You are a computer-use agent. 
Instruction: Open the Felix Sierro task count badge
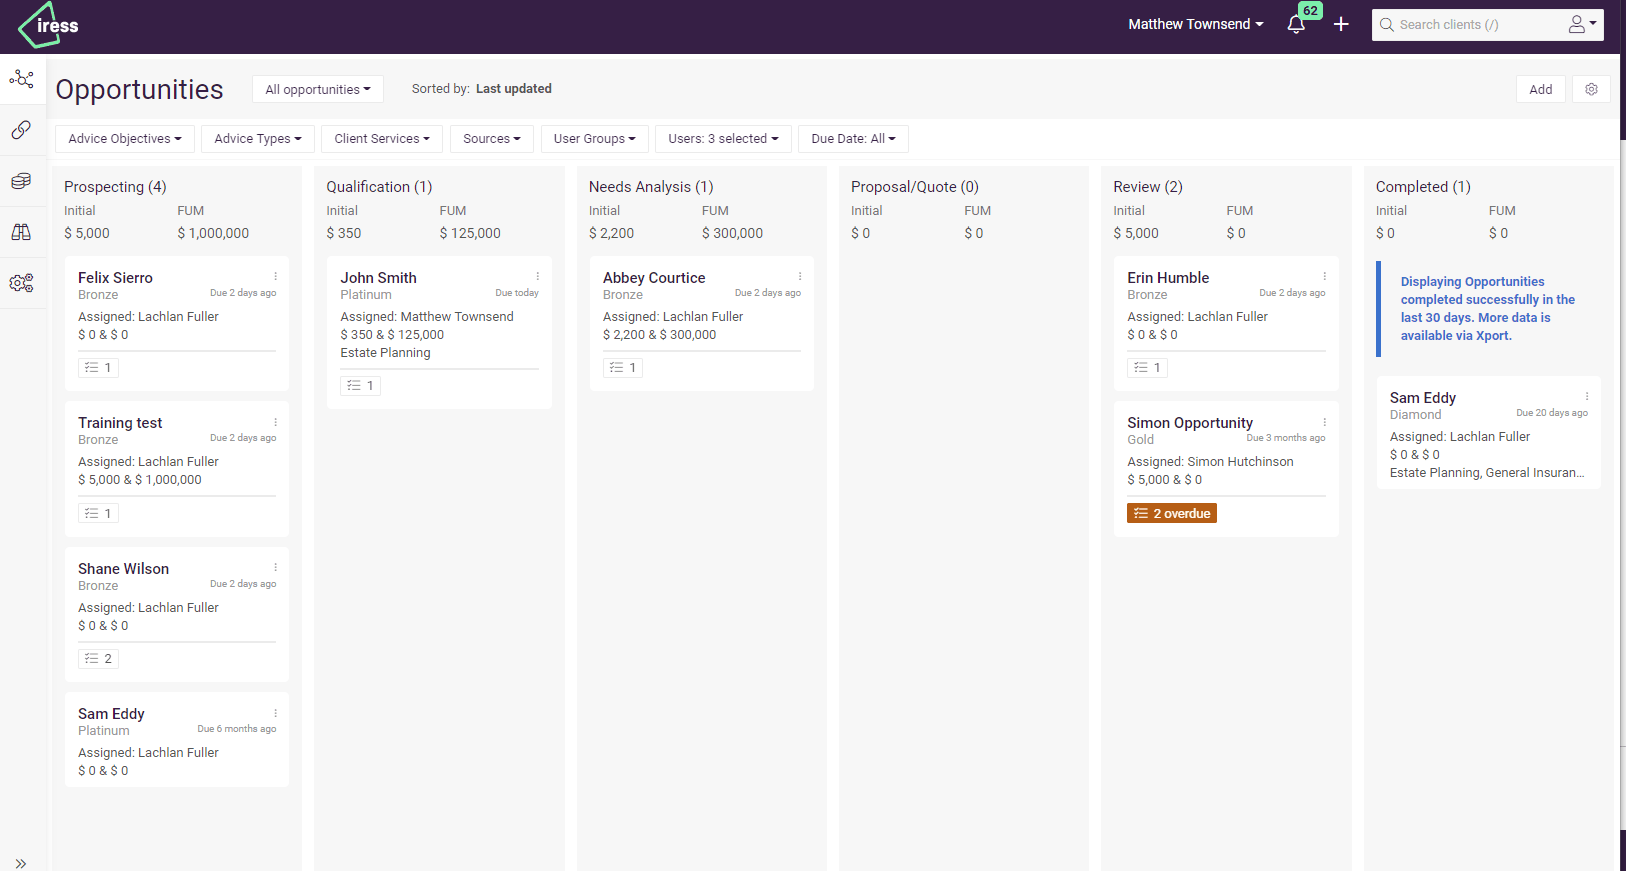click(98, 368)
